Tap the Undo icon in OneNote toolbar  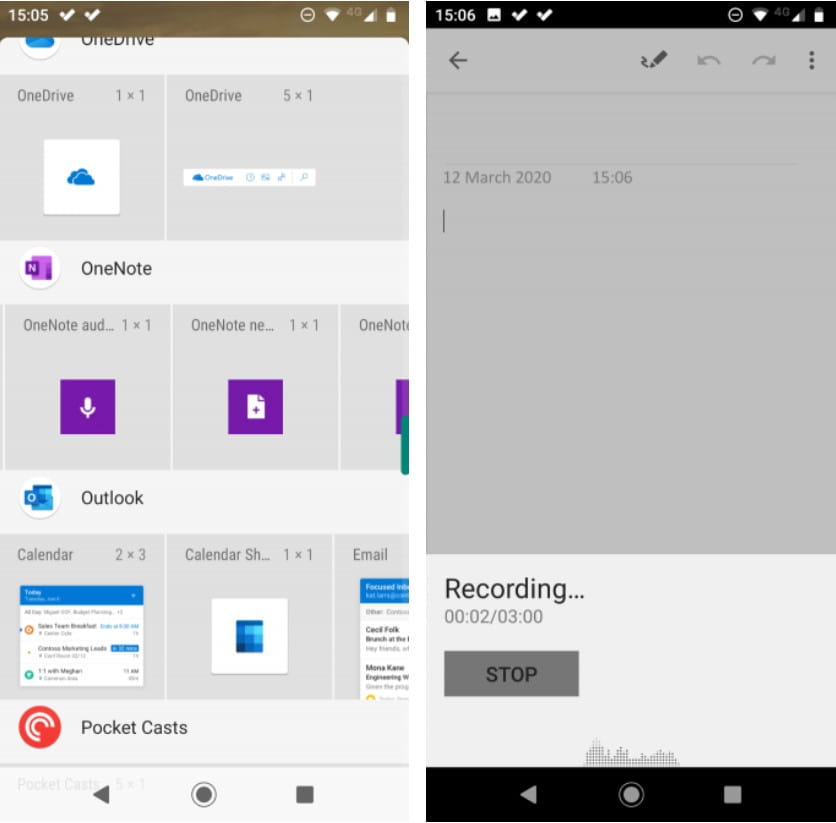(x=710, y=59)
